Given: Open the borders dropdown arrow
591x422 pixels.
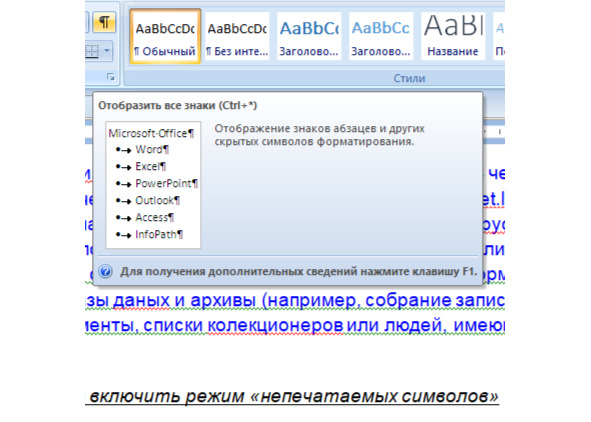Looking at the screenshot, I should pyautogui.click(x=107, y=50).
